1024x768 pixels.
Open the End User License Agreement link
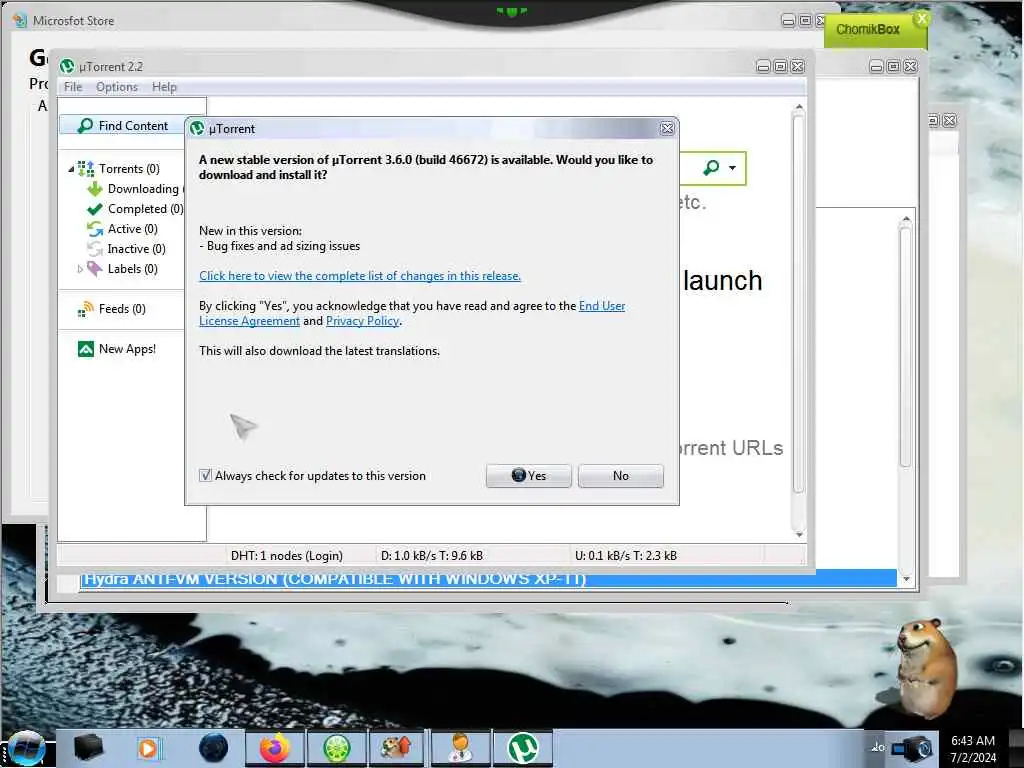412,313
